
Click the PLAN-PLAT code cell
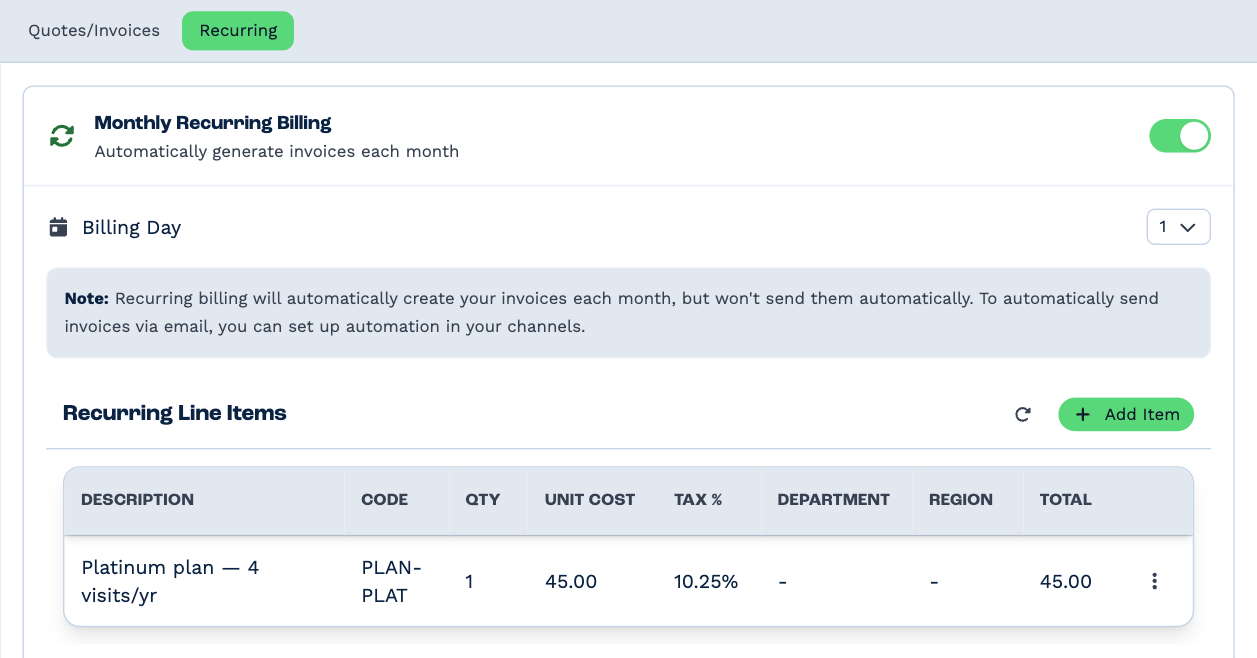(x=392, y=581)
